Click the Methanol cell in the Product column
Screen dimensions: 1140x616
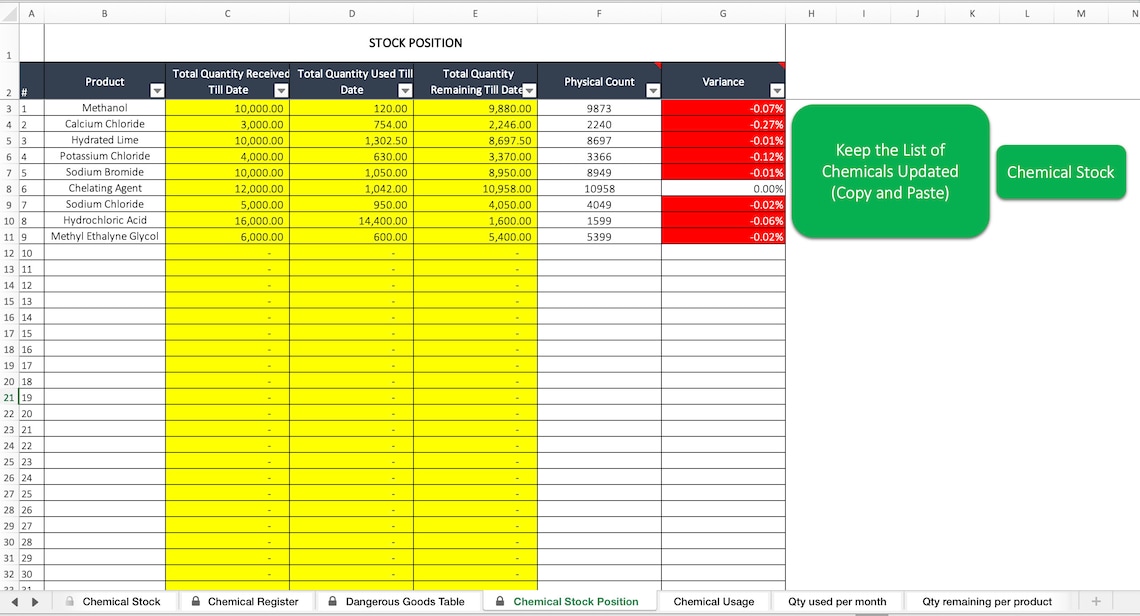coord(104,107)
